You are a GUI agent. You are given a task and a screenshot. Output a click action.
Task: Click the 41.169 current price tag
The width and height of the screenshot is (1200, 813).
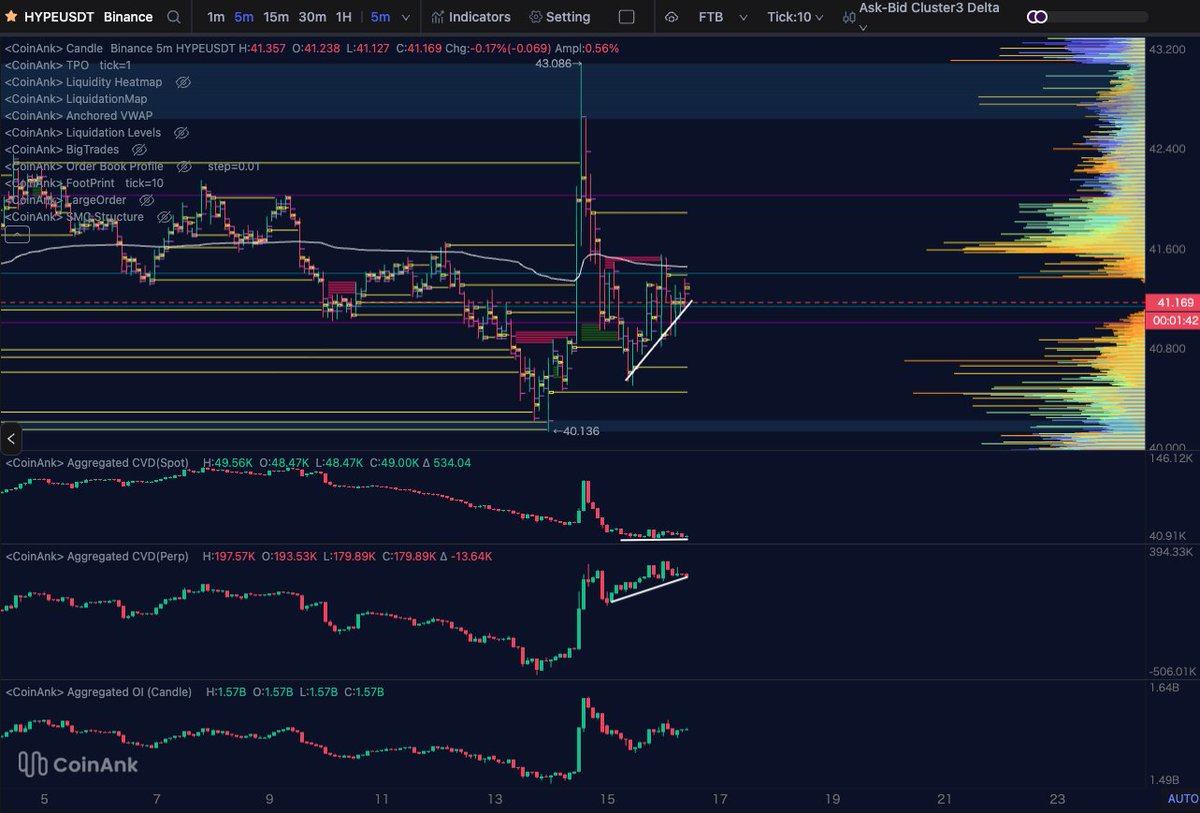tap(1172, 302)
